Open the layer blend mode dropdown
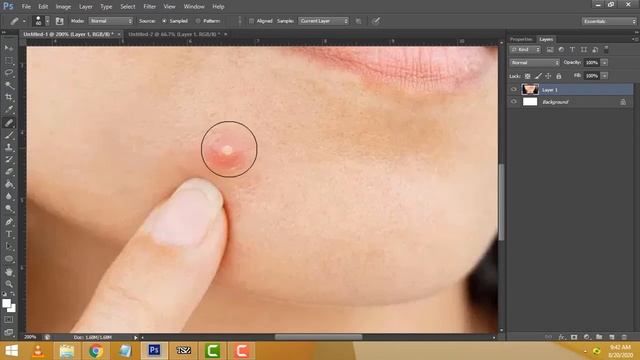Screen dimensions: 640x360 pos(534,63)
